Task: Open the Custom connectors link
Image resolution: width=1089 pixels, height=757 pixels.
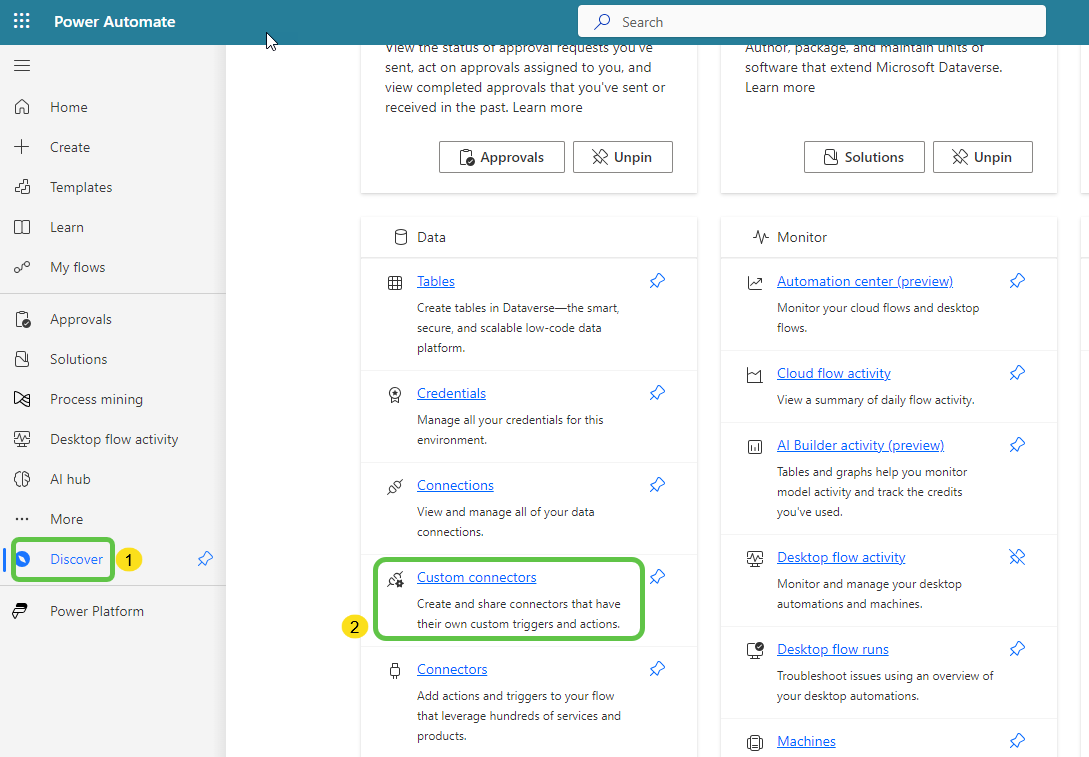Action: click(x=476, y=577)
